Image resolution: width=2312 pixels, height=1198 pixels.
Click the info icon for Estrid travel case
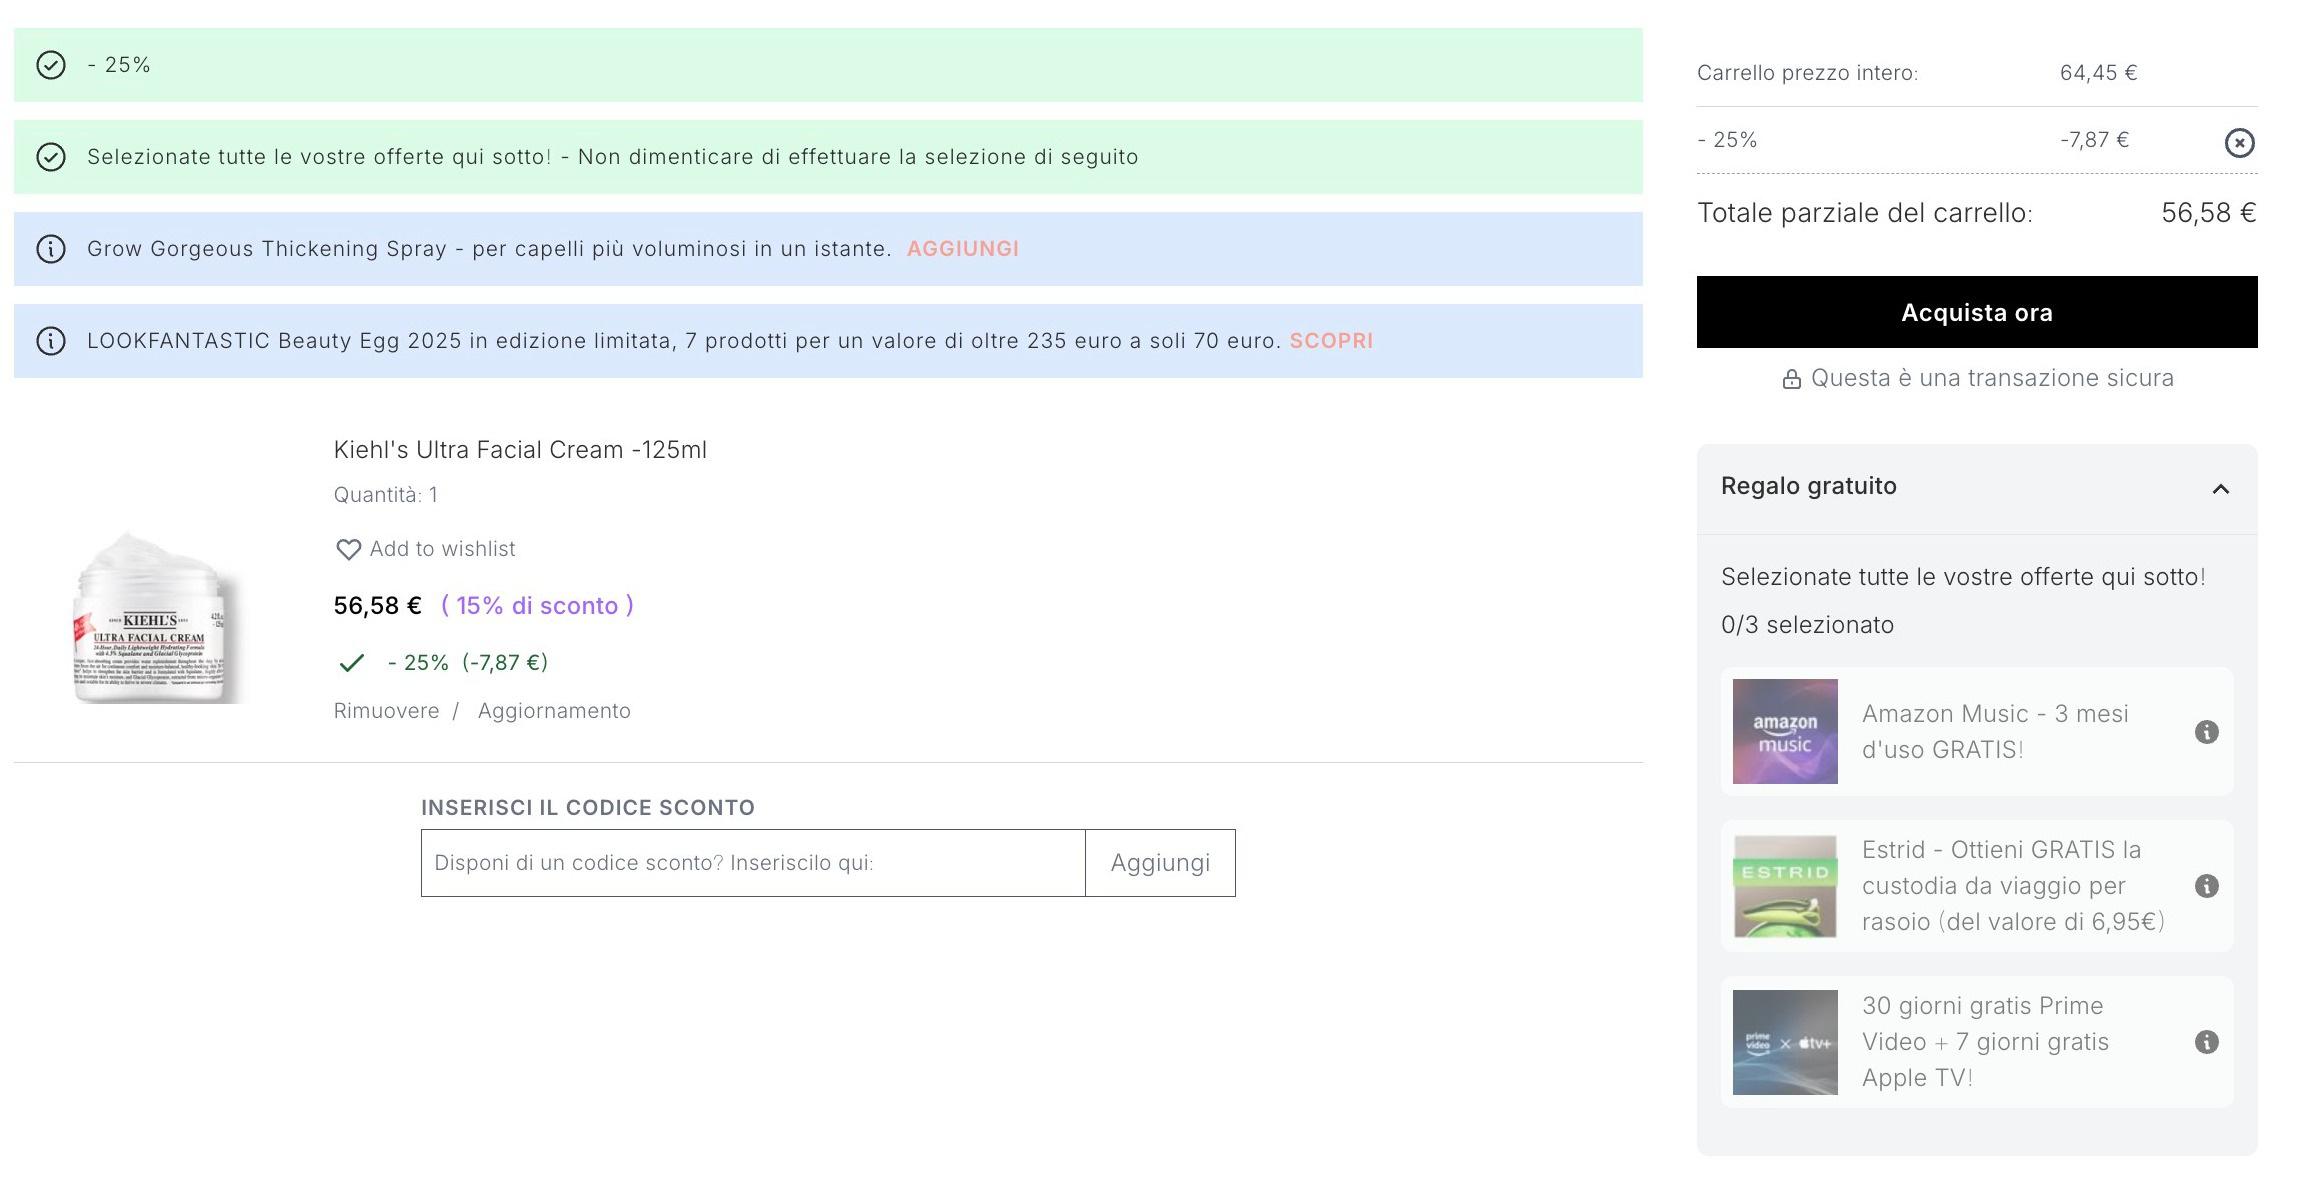click(x=2206, y=886)
